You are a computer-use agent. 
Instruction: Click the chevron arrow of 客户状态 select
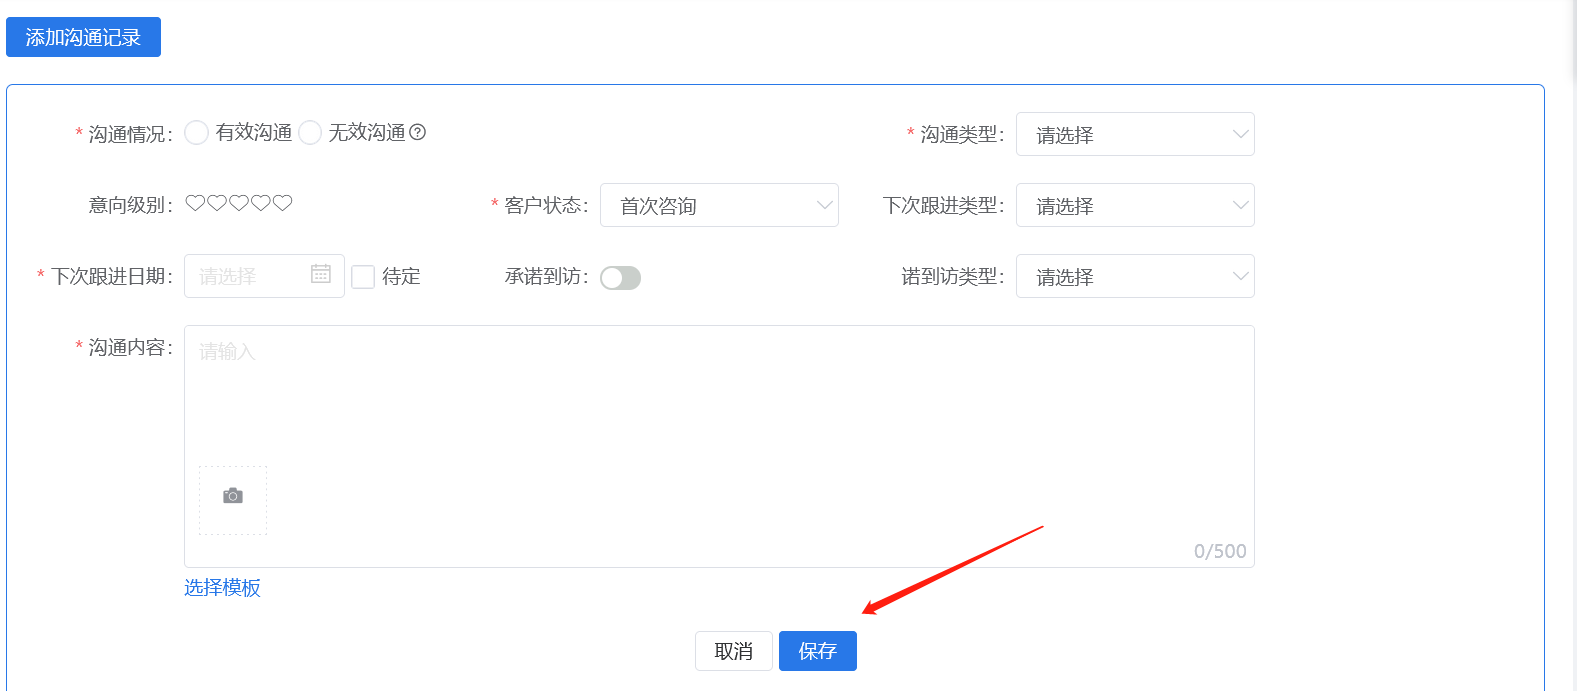pyautogui.click(x=825, y=205)
